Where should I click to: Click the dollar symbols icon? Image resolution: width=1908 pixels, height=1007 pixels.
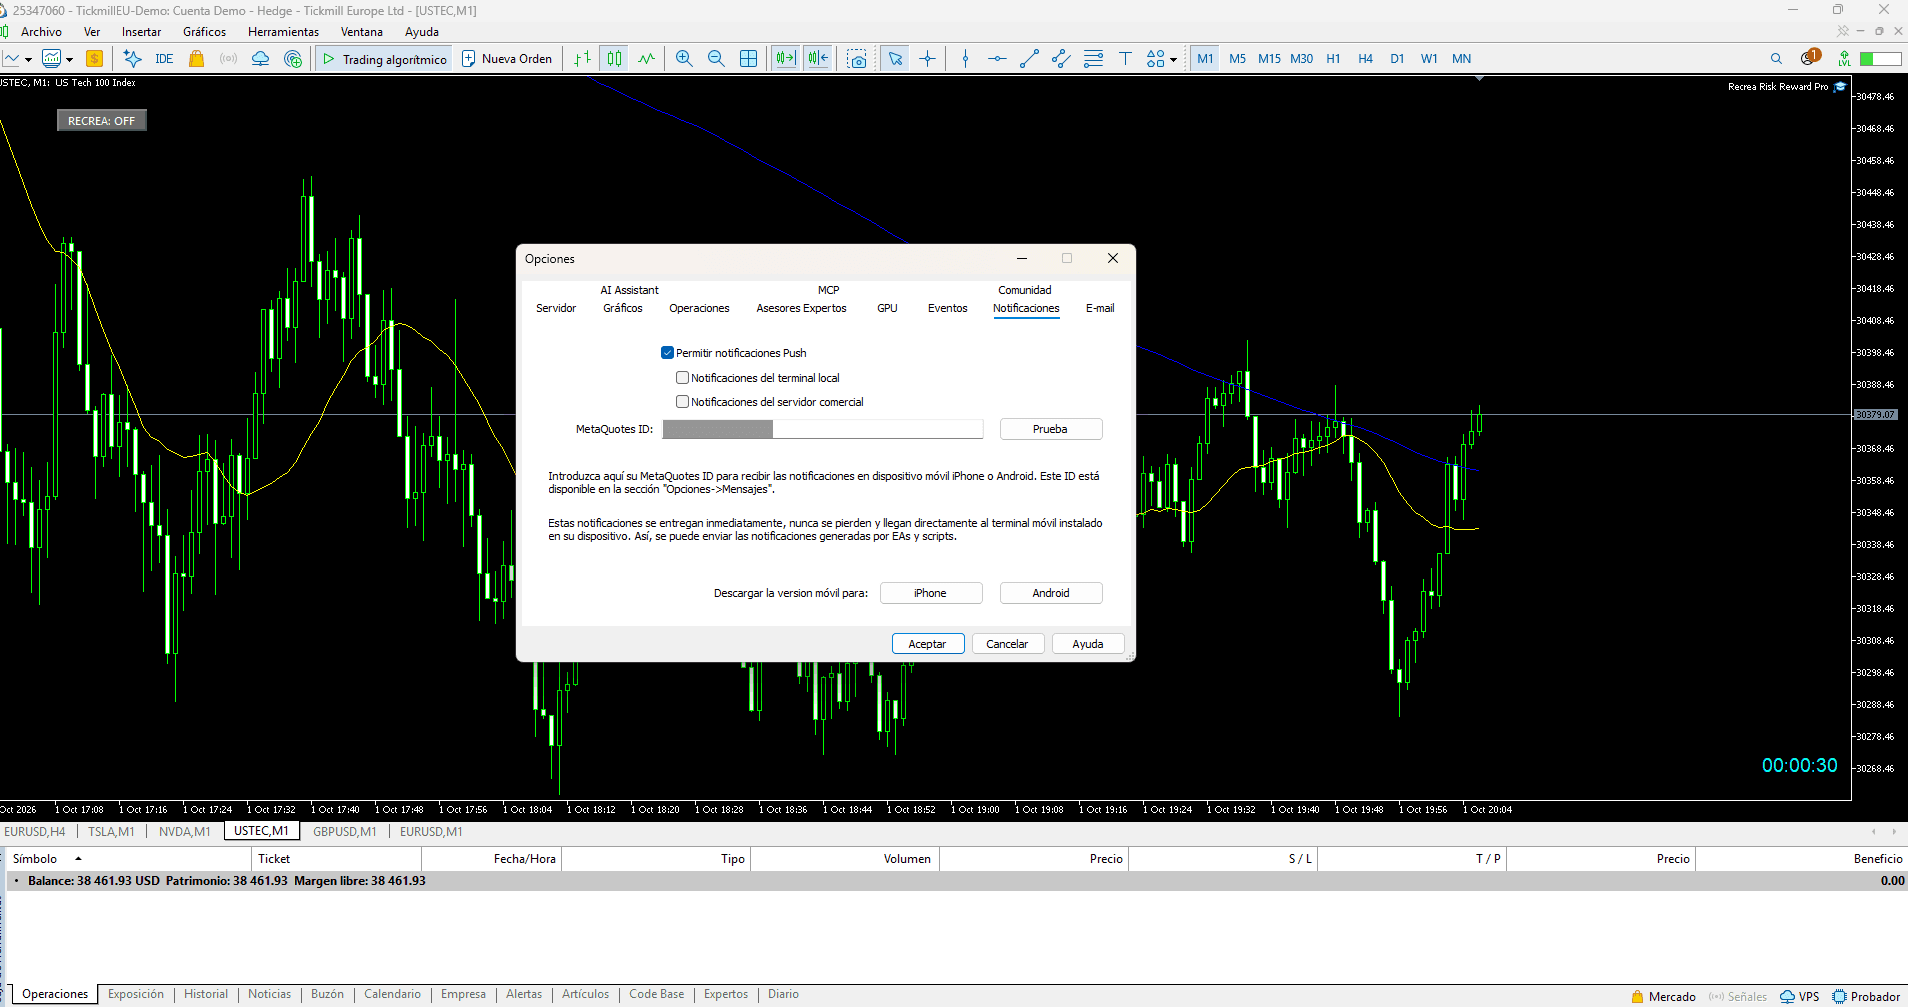pyautogui.click(x=95, y=59)
